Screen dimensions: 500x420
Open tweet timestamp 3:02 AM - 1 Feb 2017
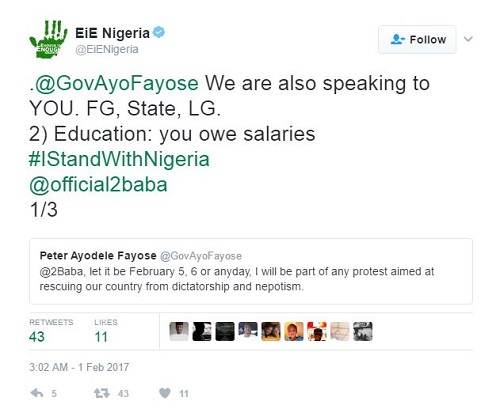(79, 367)
